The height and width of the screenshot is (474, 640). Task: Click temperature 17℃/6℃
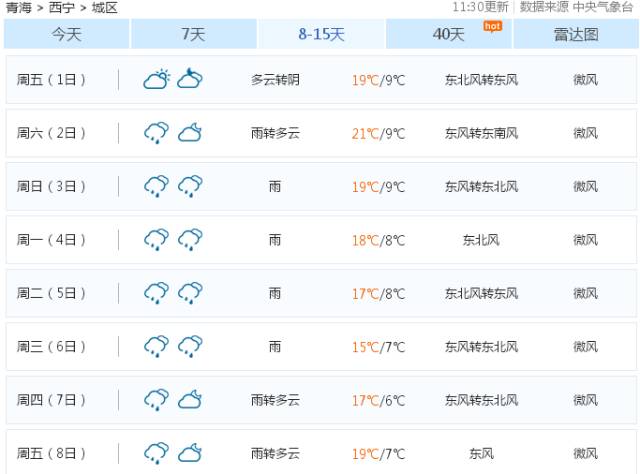(x=379, y=401)
